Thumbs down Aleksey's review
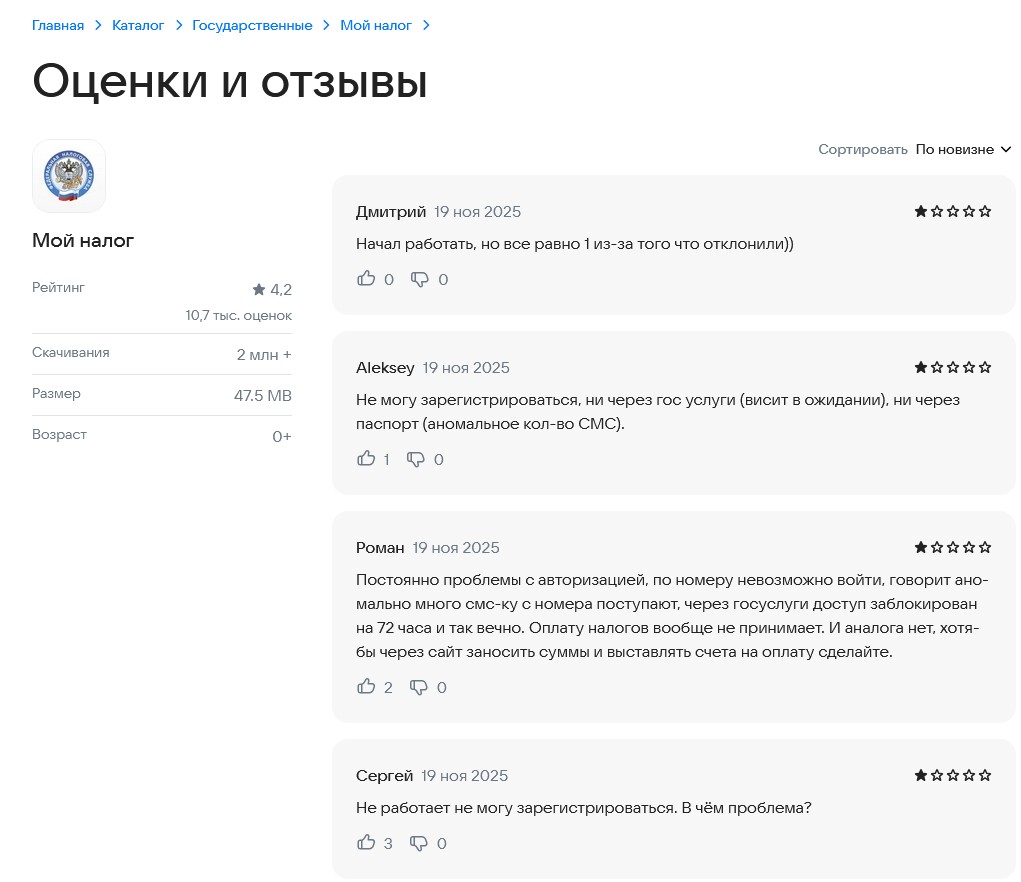The width and height of the screenshot is (1021, 882). [416, 459]
